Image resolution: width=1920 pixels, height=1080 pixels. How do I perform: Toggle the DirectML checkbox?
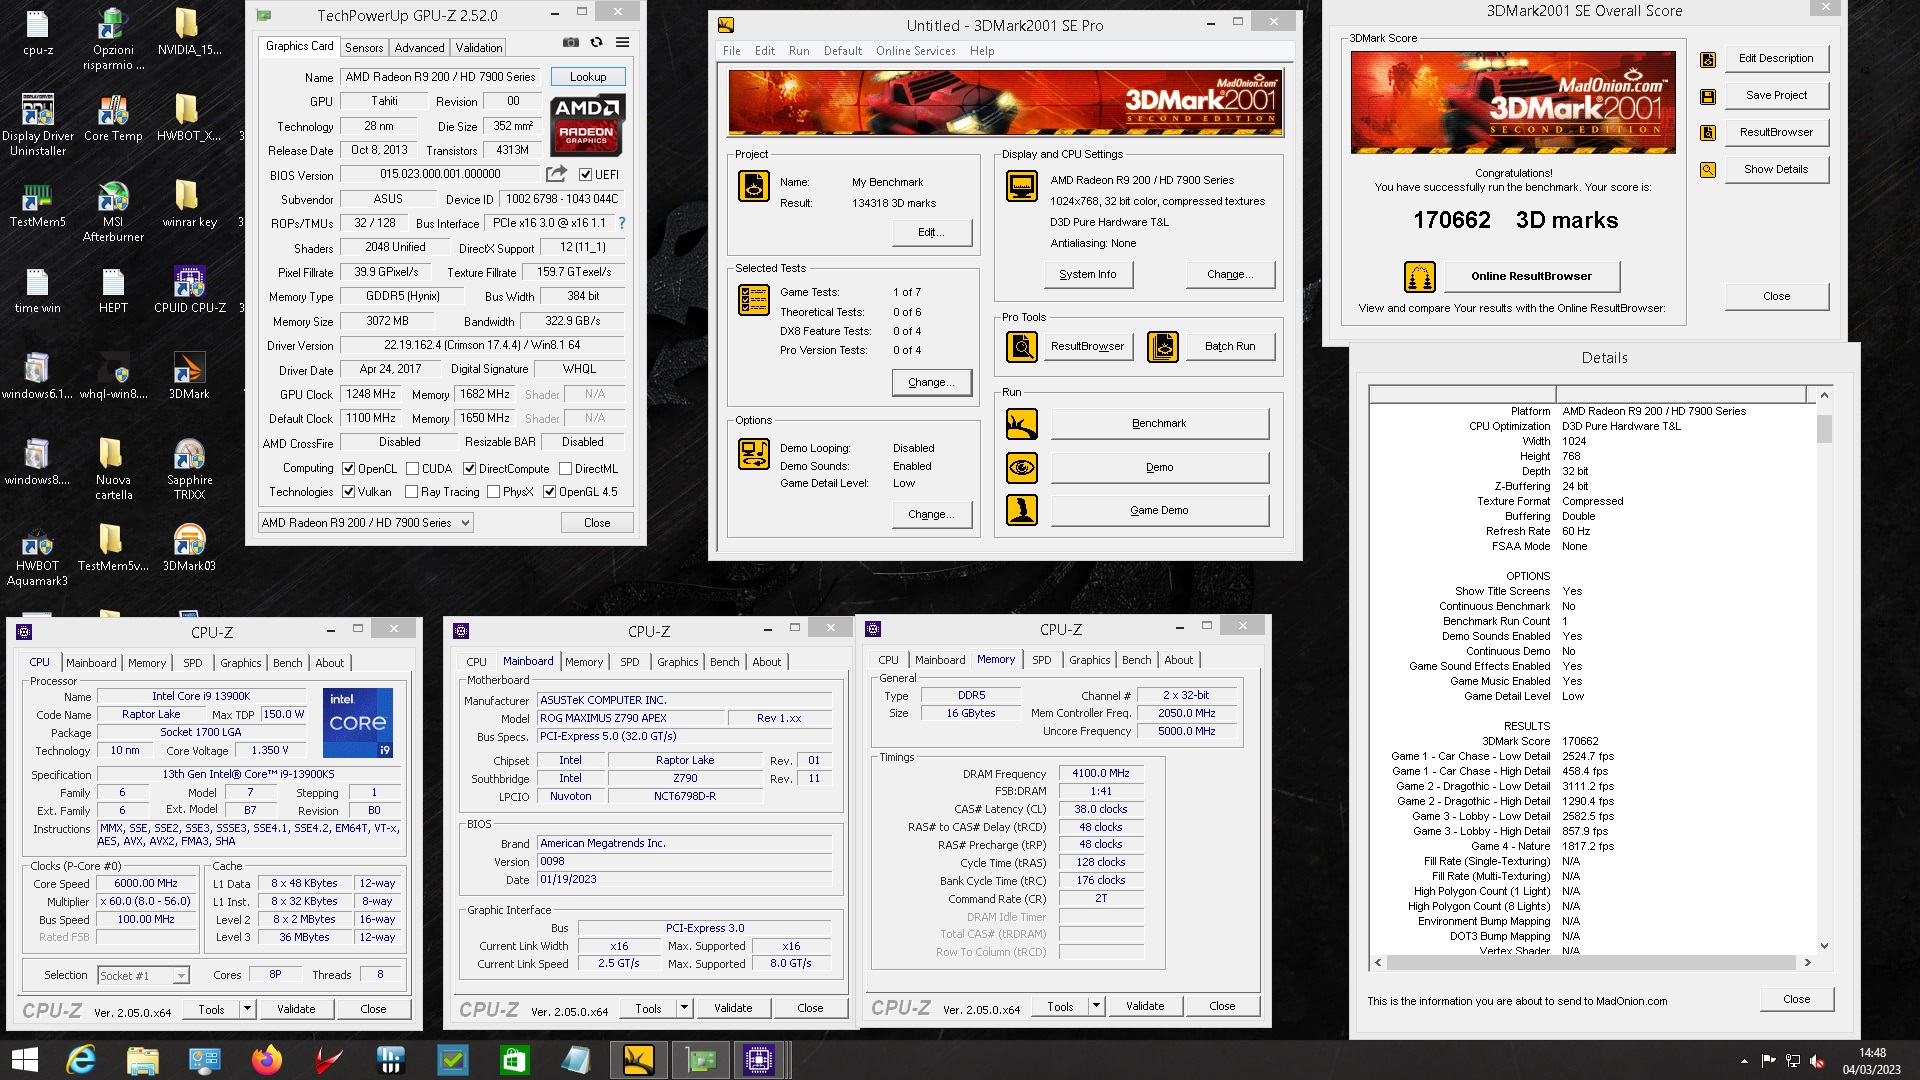[x=565, y=468]
